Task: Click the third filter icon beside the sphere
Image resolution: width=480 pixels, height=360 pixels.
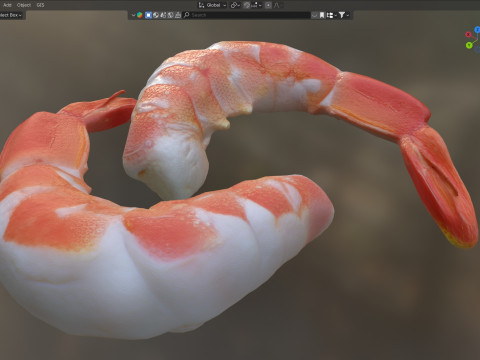Action: coord(163,15)
